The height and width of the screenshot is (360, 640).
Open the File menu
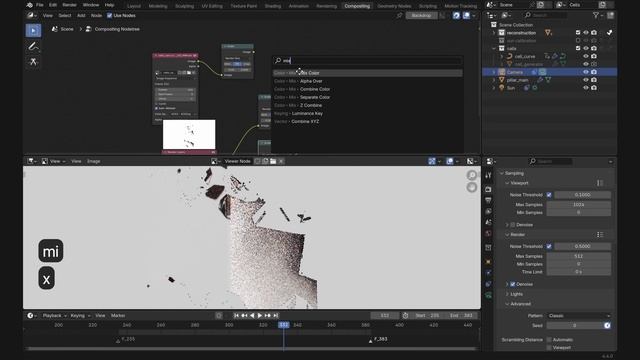pos(40,5)
